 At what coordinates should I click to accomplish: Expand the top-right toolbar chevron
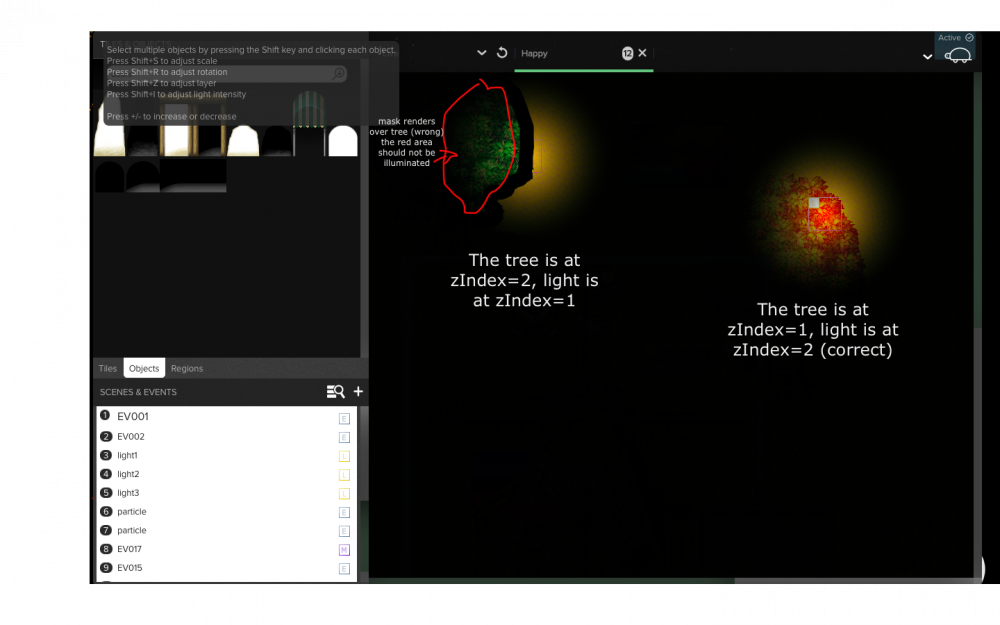[927, 57]
